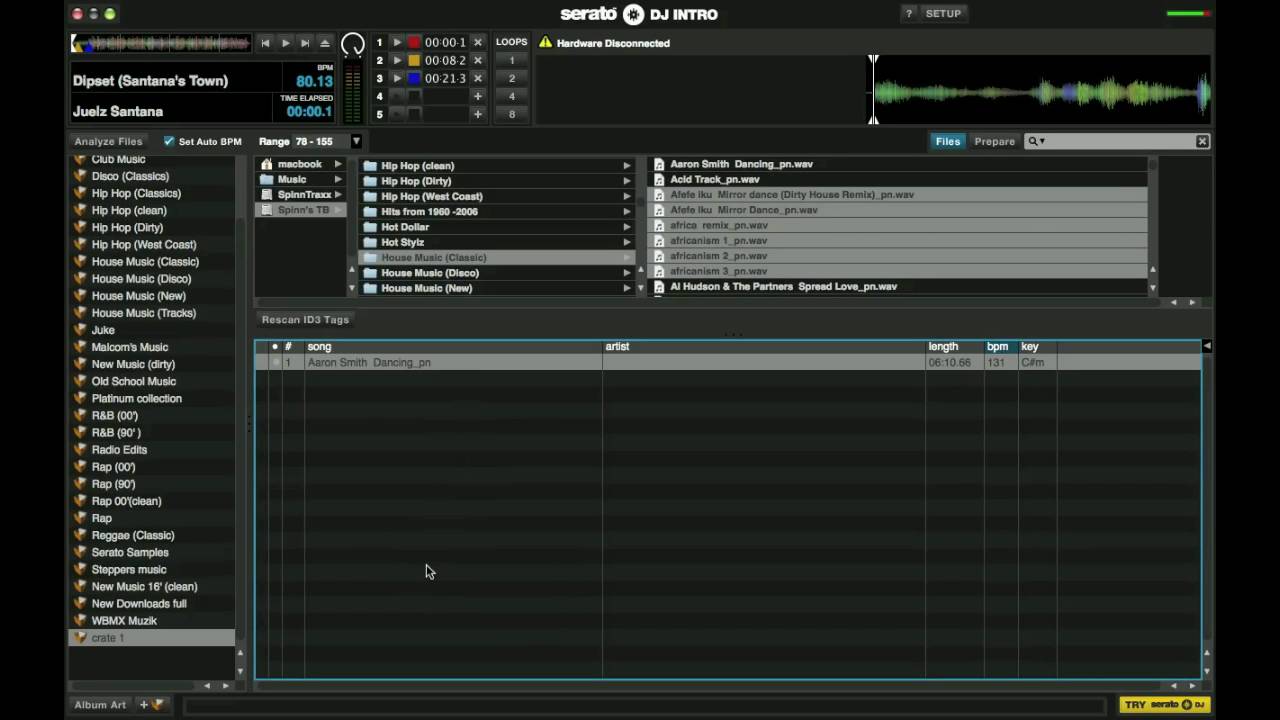Image resolution: width=1280 pixels, height=720 pixels.
Task: Set auto loop length 8
Action: pyautogui.click(x=512, y=114)
